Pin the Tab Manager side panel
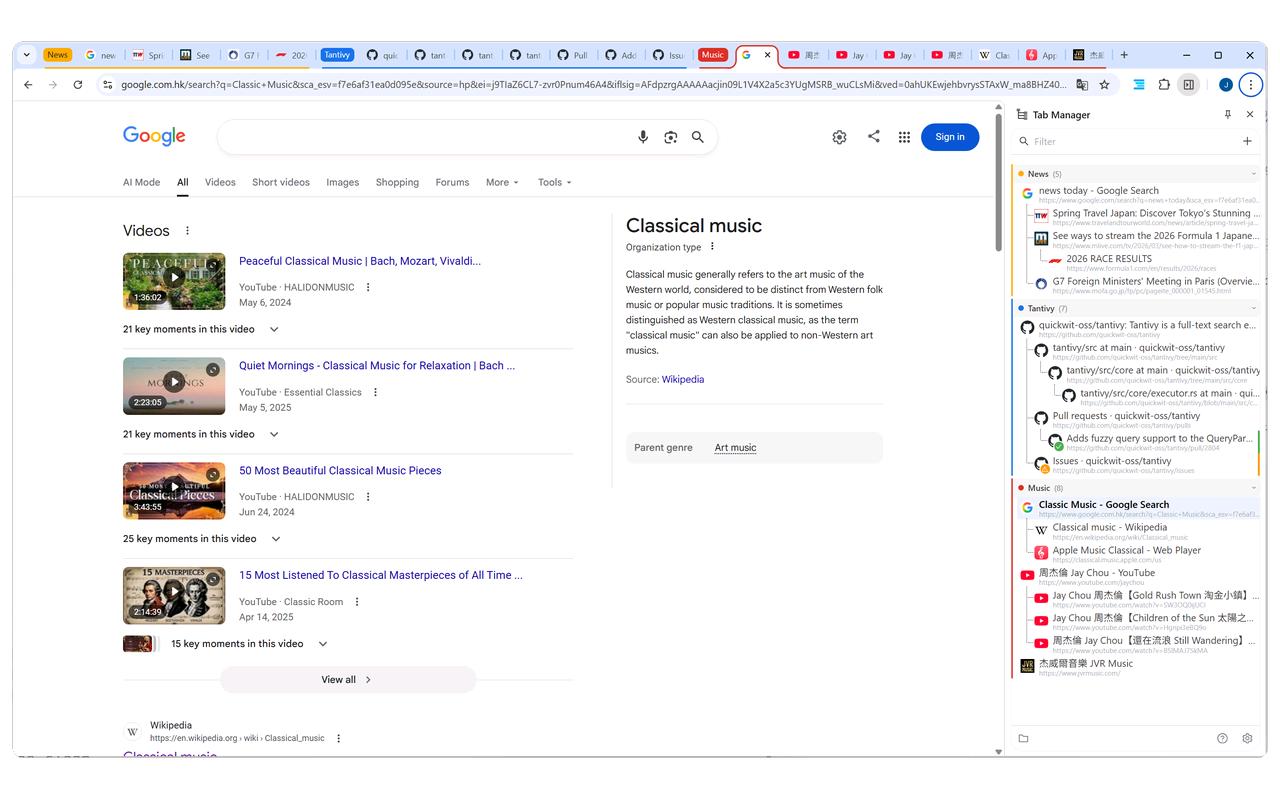1280x800 pixels. (x=1228, y=115)
